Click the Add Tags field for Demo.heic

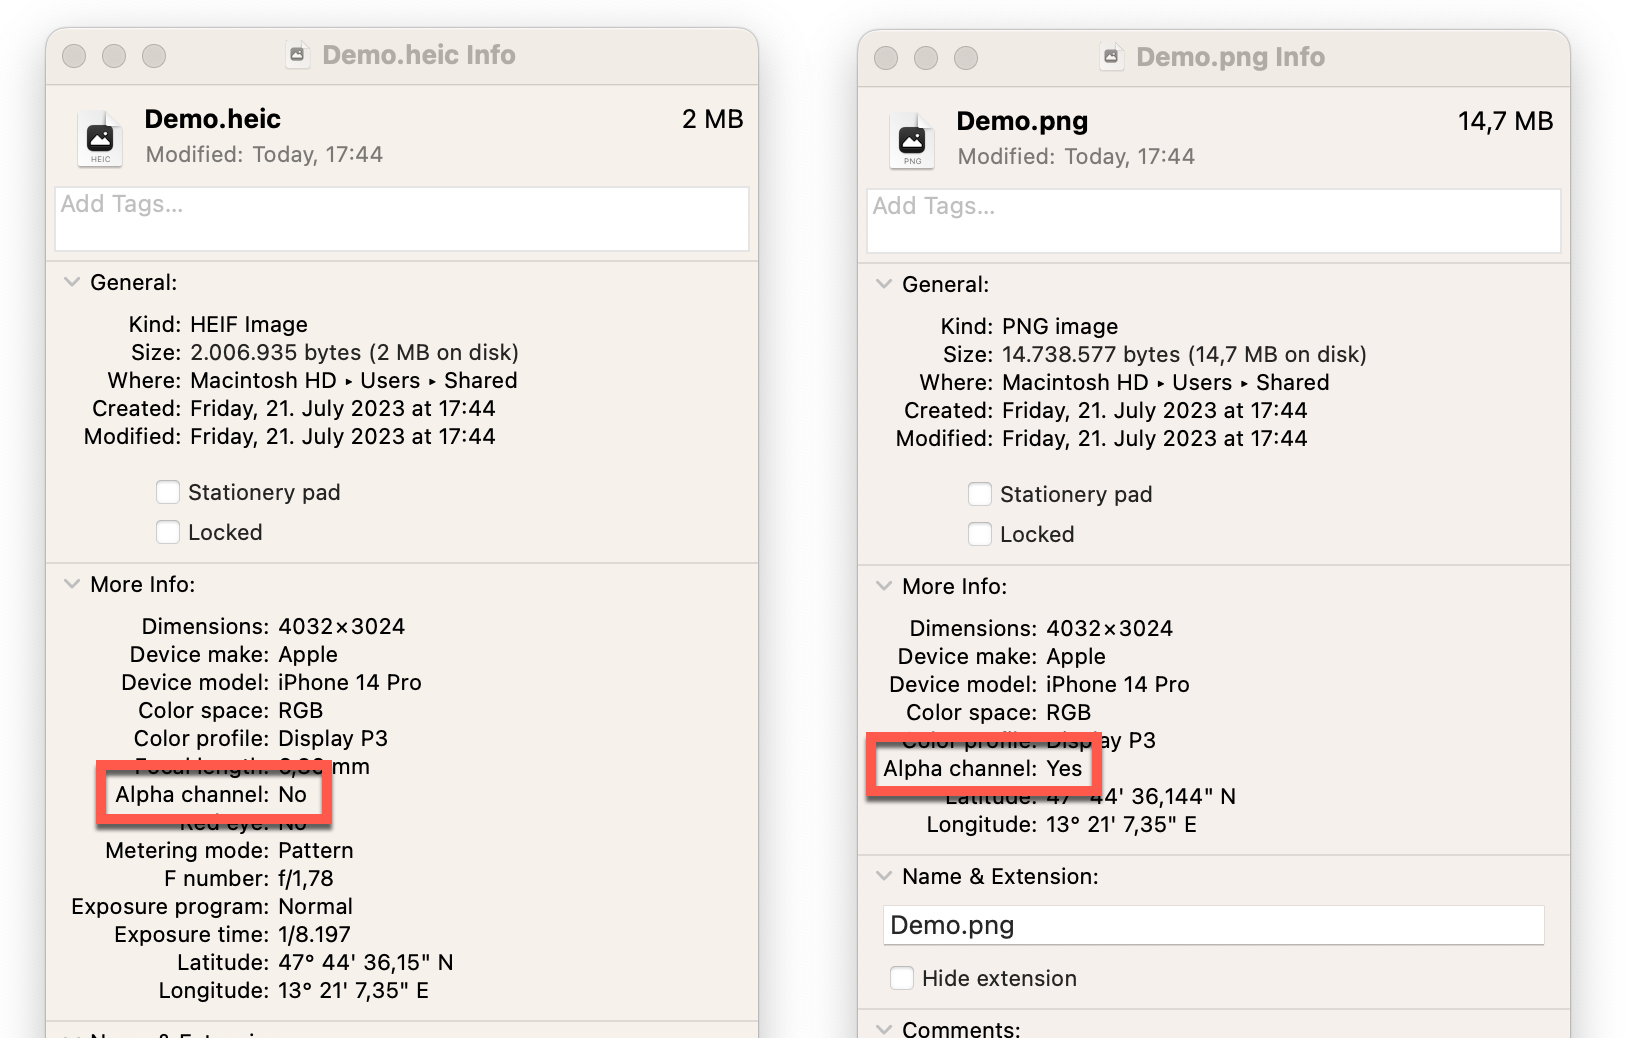coord(401,218)
